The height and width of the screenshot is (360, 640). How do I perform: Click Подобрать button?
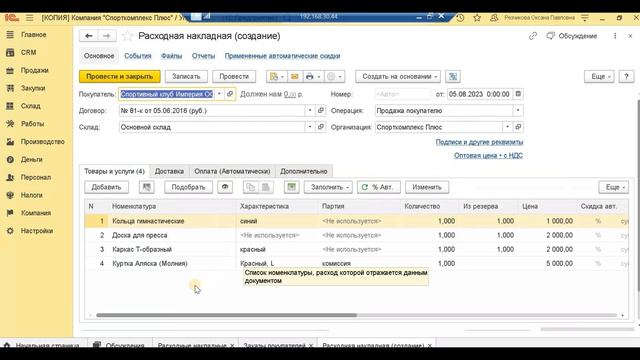[x=188, y=187]
